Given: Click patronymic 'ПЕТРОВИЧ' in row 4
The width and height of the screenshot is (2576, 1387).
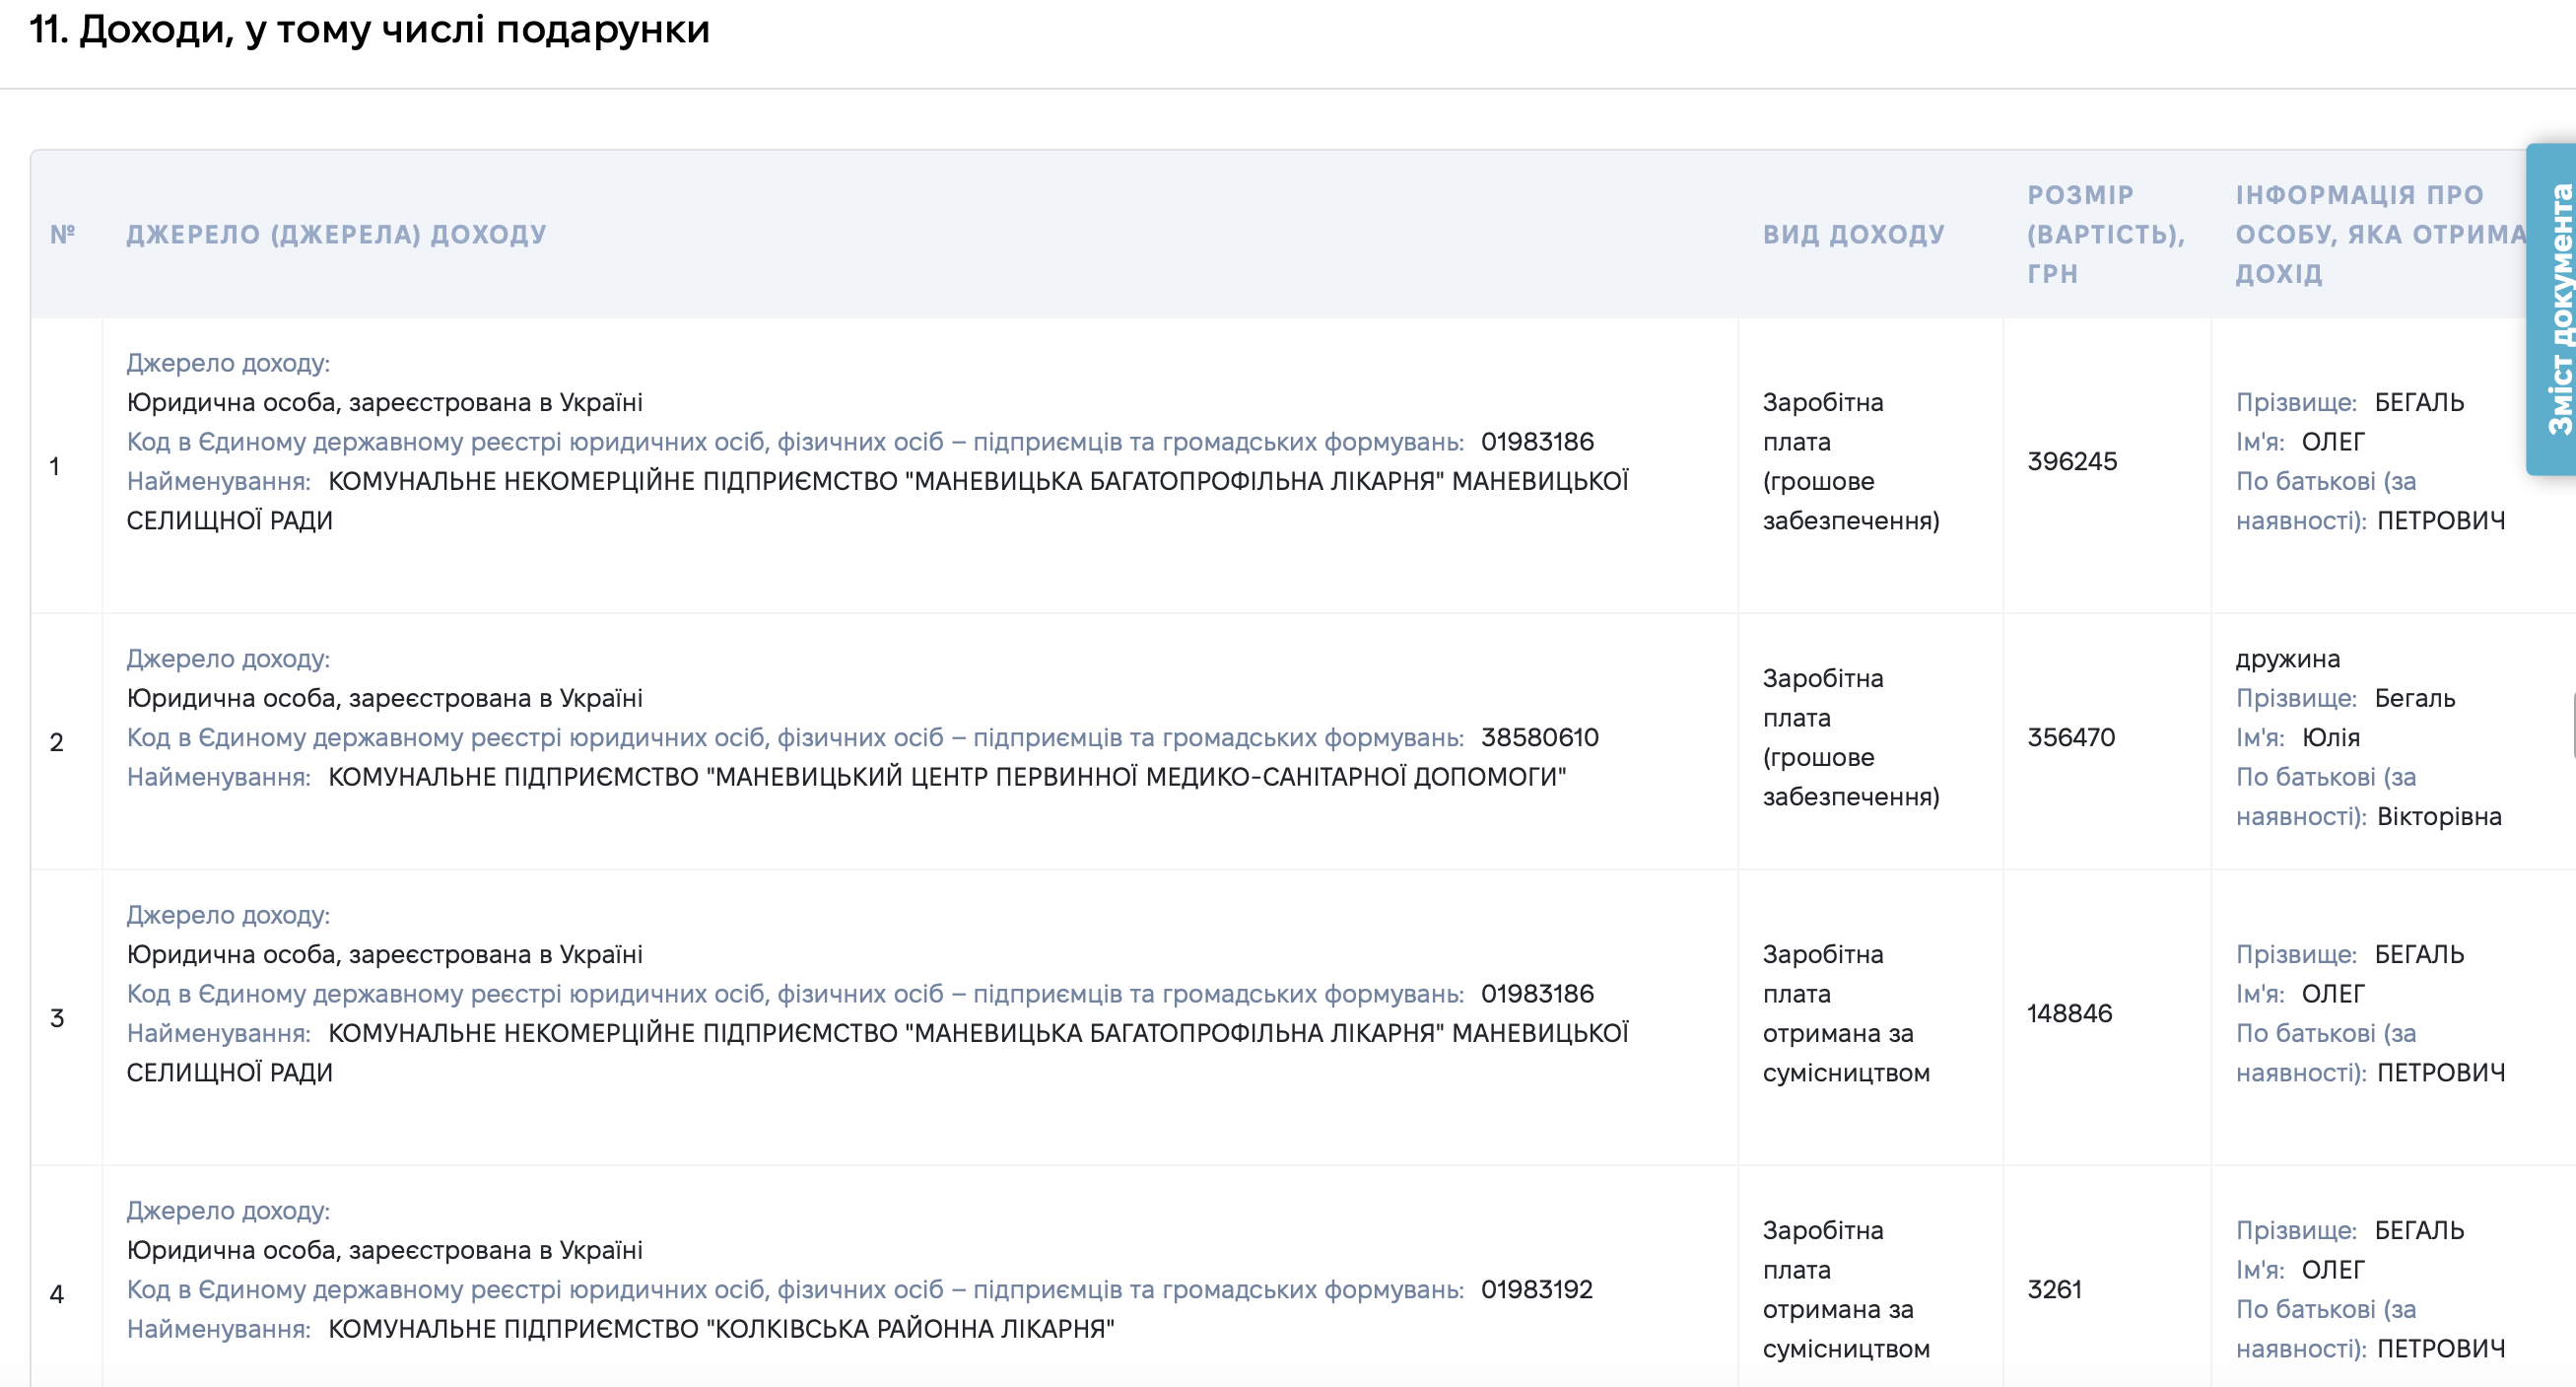Looking at the screenshot, I should tap(2441, 1348).
